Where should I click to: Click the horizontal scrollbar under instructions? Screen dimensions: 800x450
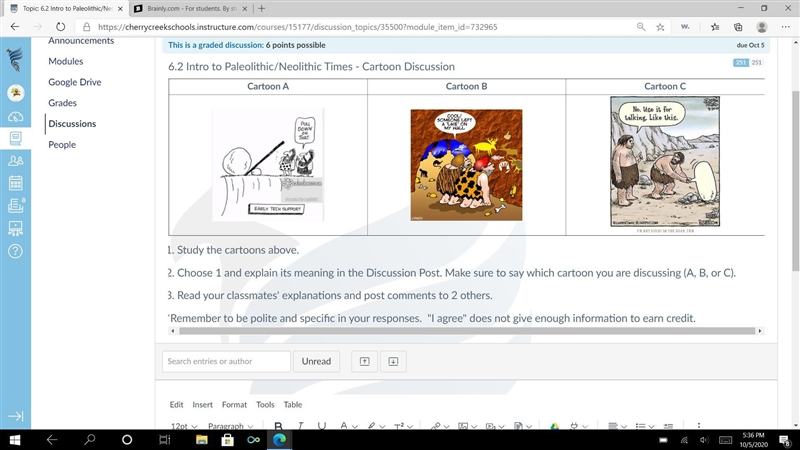pos(467,331)
